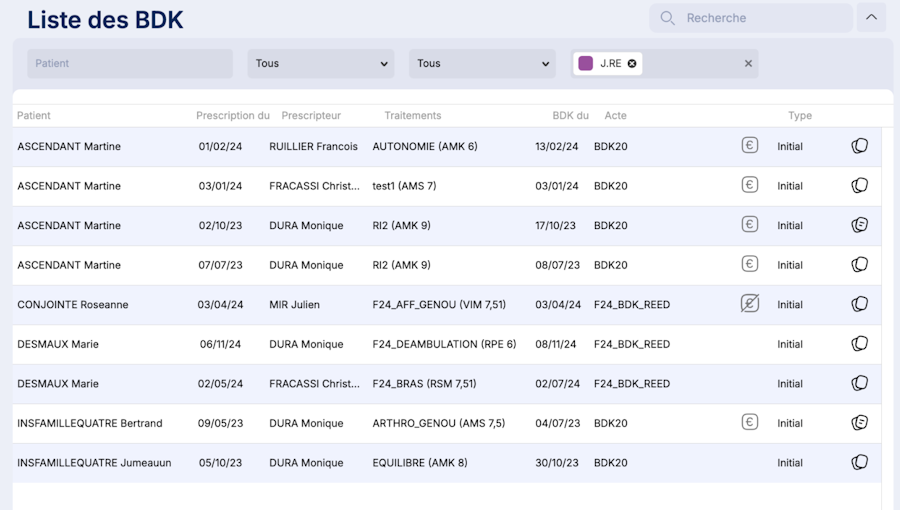
Task: Click the euro icon on the 08/07/23 BDK row
Action: point(750,265)
